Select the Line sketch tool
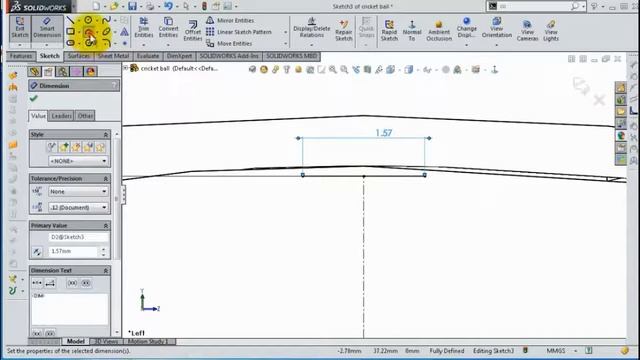This screenshot has height=360, width=640. pyautogui.click(x=70, y=20)
